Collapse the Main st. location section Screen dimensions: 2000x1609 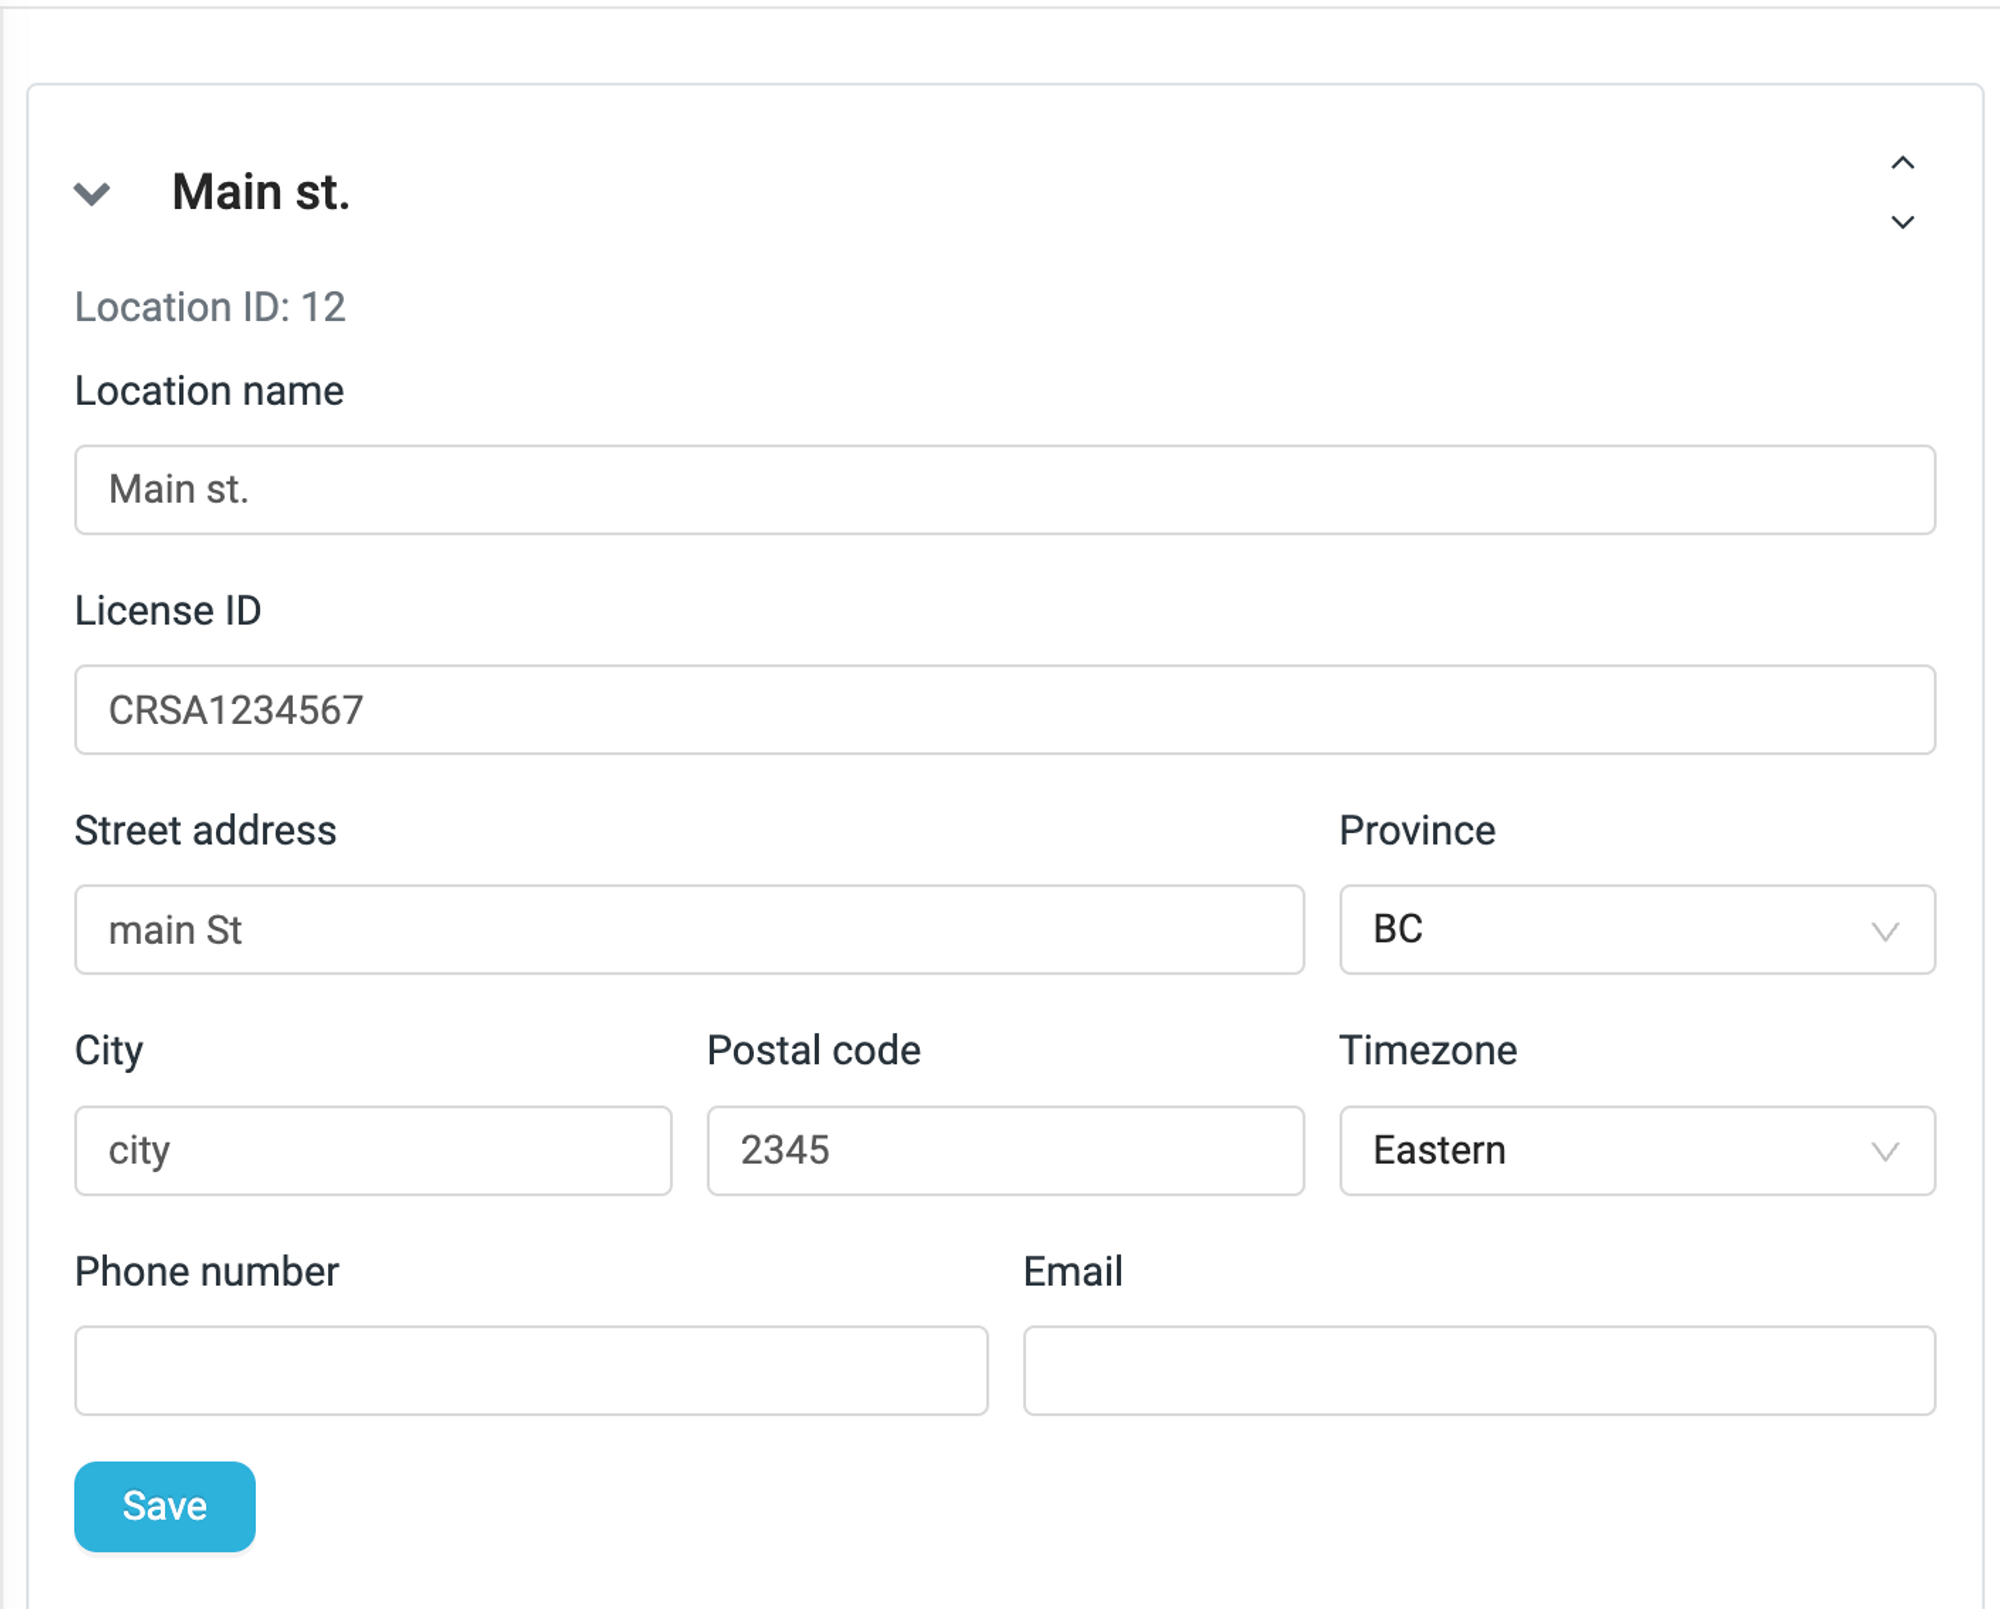click(92, 193)
